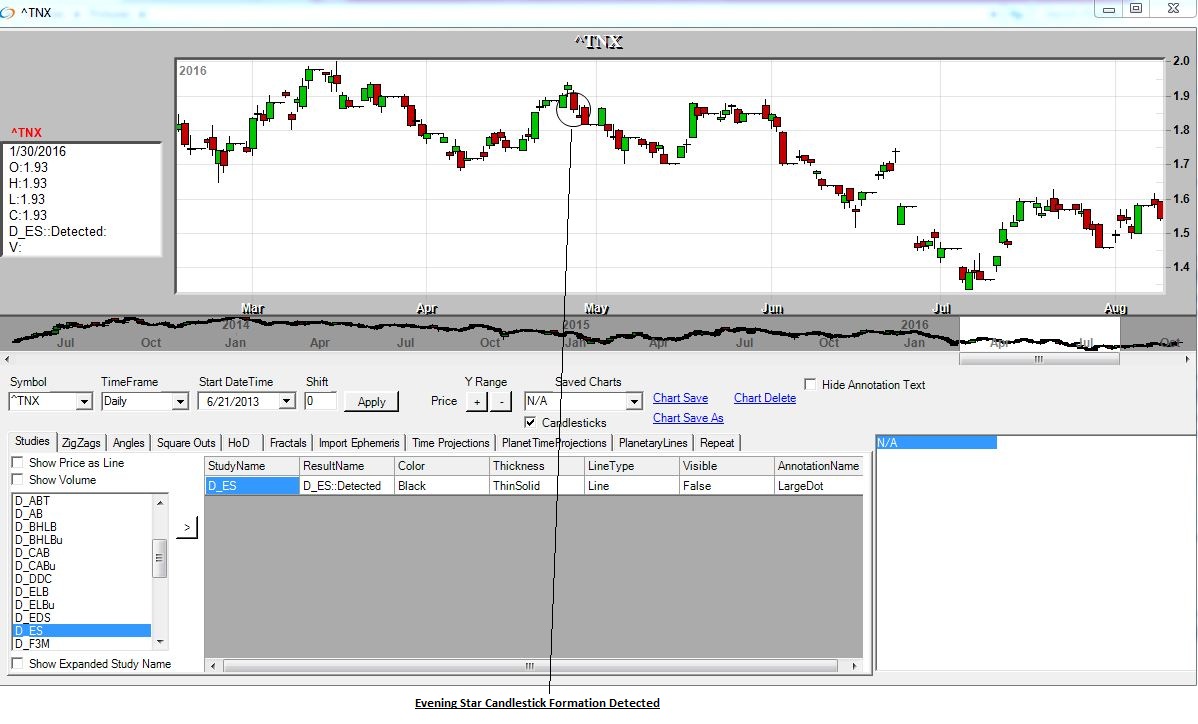Click the study list scroll-up arrow
The height and width of the screenshot is (724, 1198).
click(159, 502)
